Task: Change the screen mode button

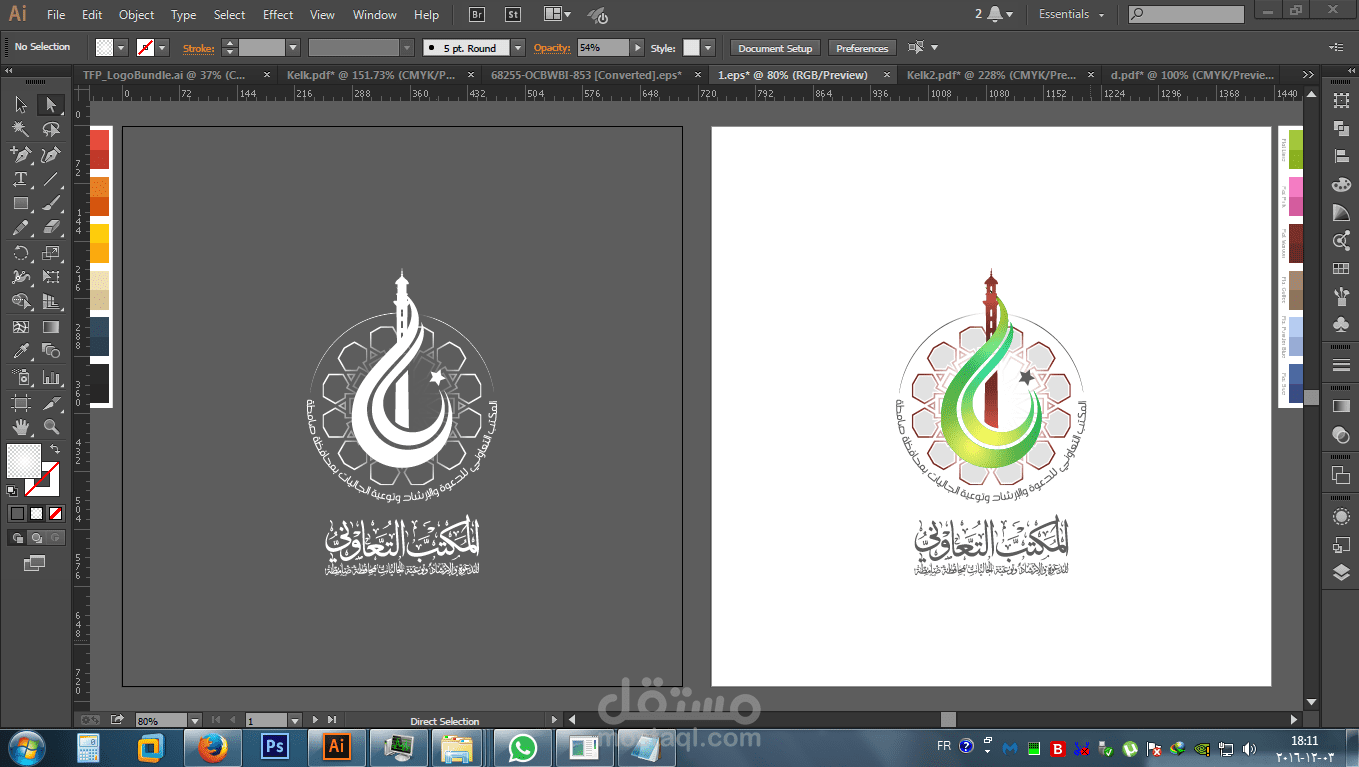Action: tap(35, 564)
